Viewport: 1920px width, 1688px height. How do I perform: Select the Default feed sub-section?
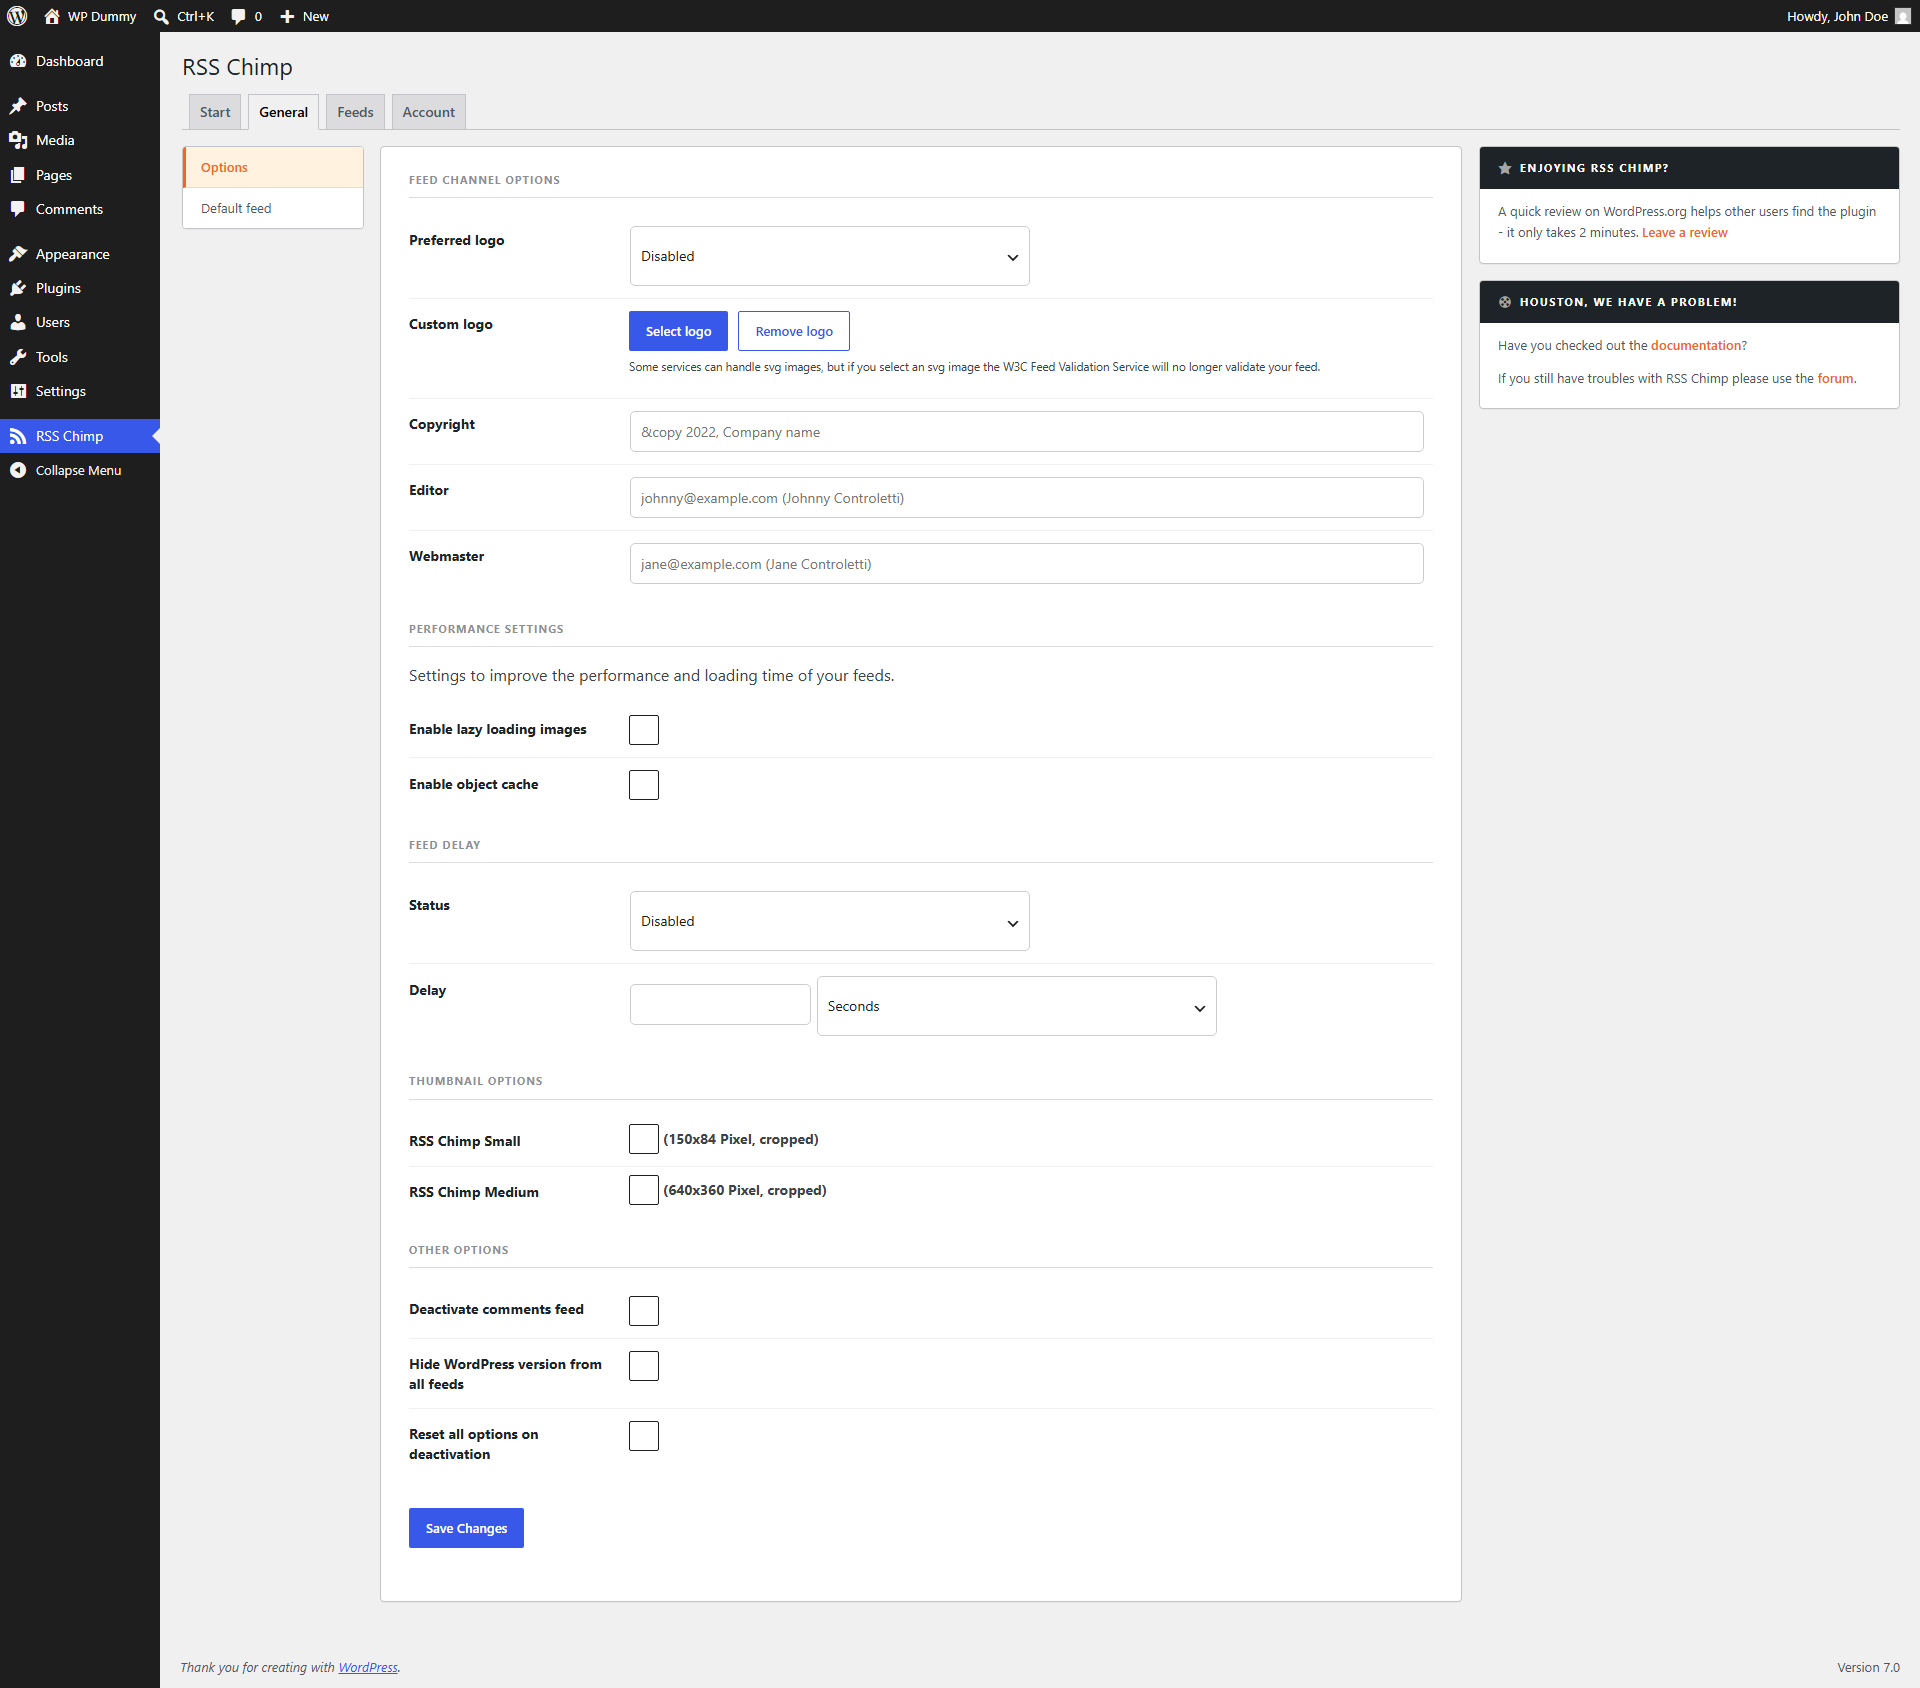pyautogui.click(x=273, y=208)
